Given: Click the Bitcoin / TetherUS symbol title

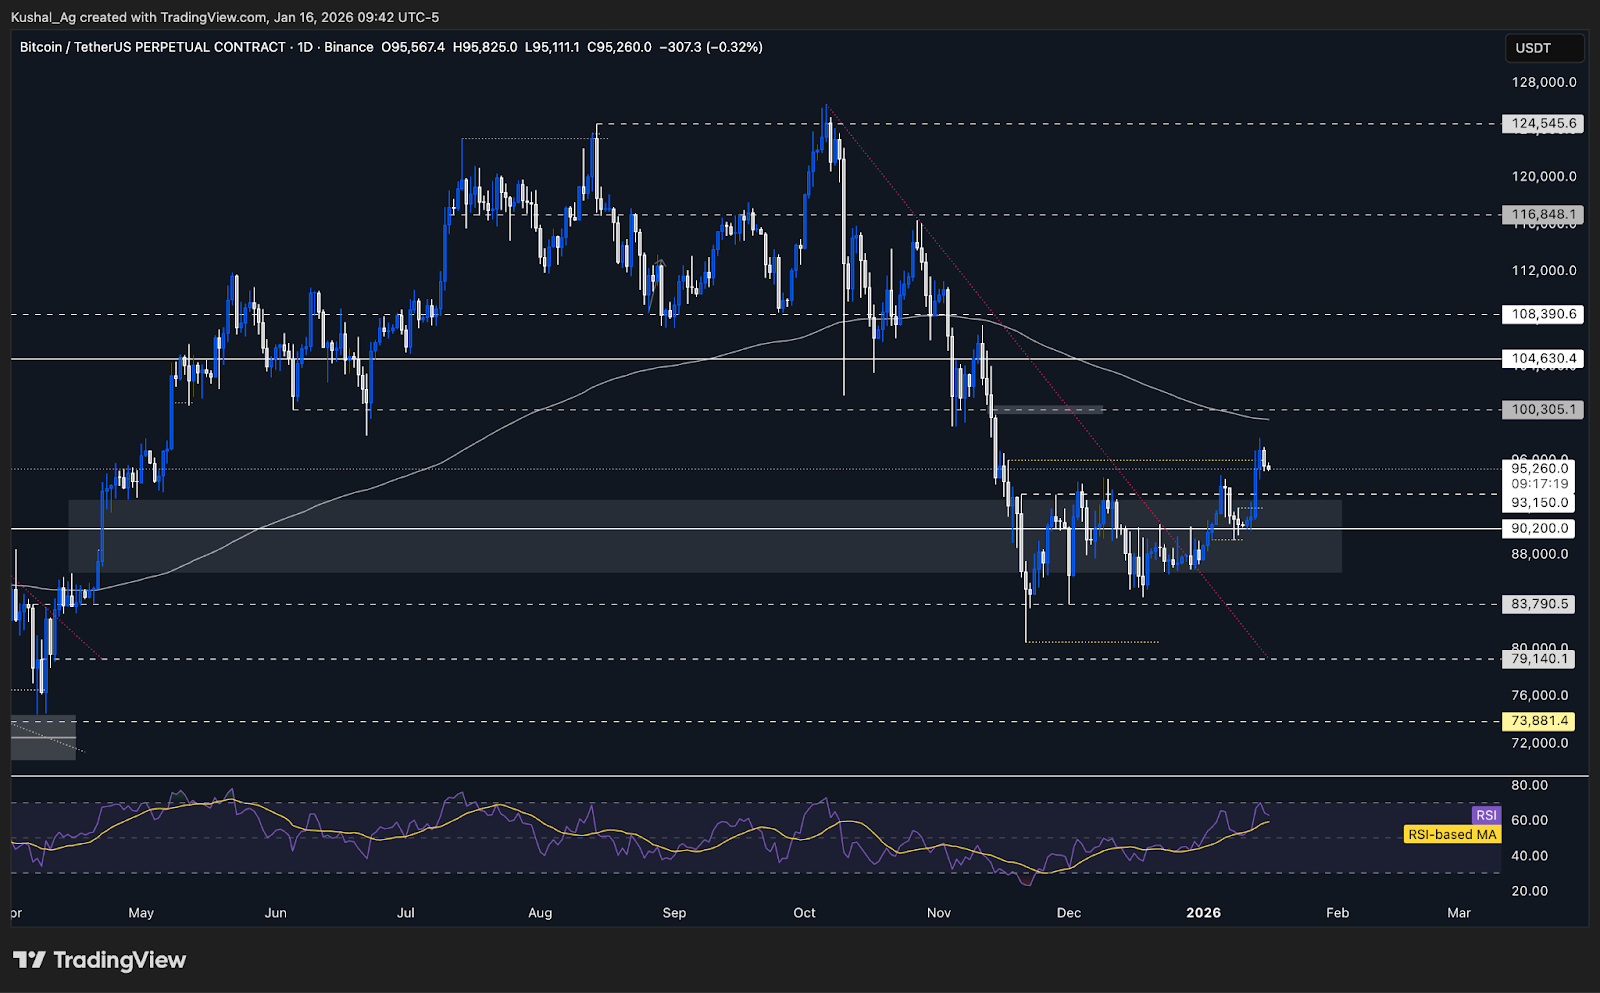Looking at the screenshot, I should [152, 47].
